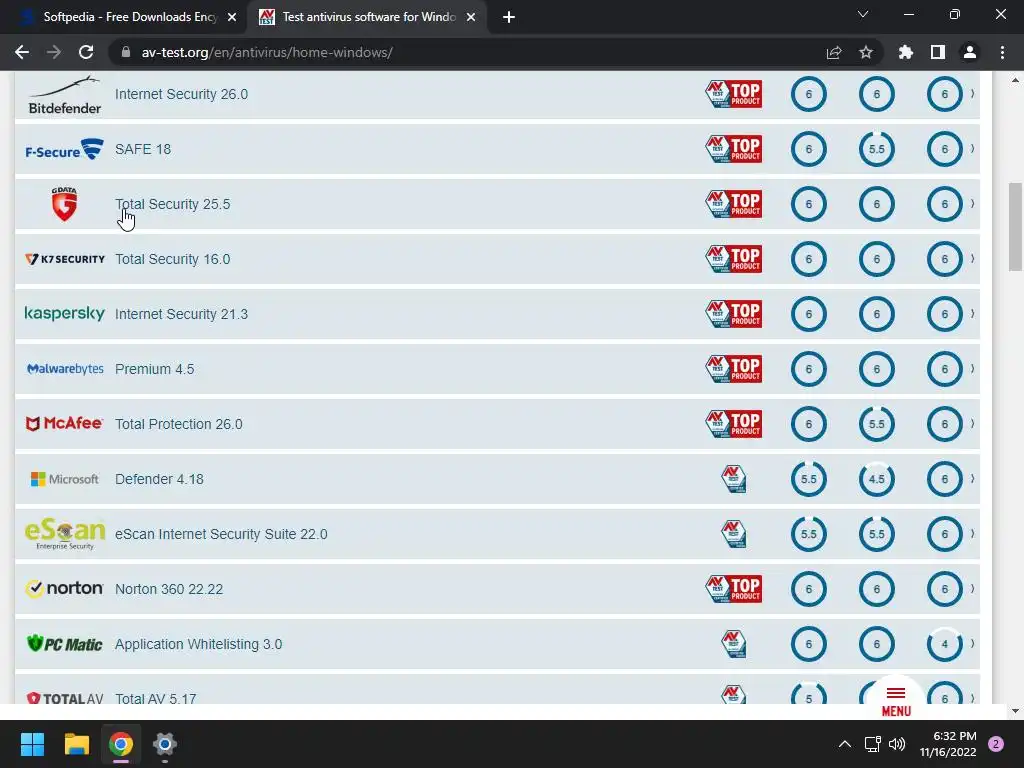Screen dimensions: 1024x768
Task: Expand F-Secure row with its right chevron
Action: pyautogui.click(x=972, y=149)
